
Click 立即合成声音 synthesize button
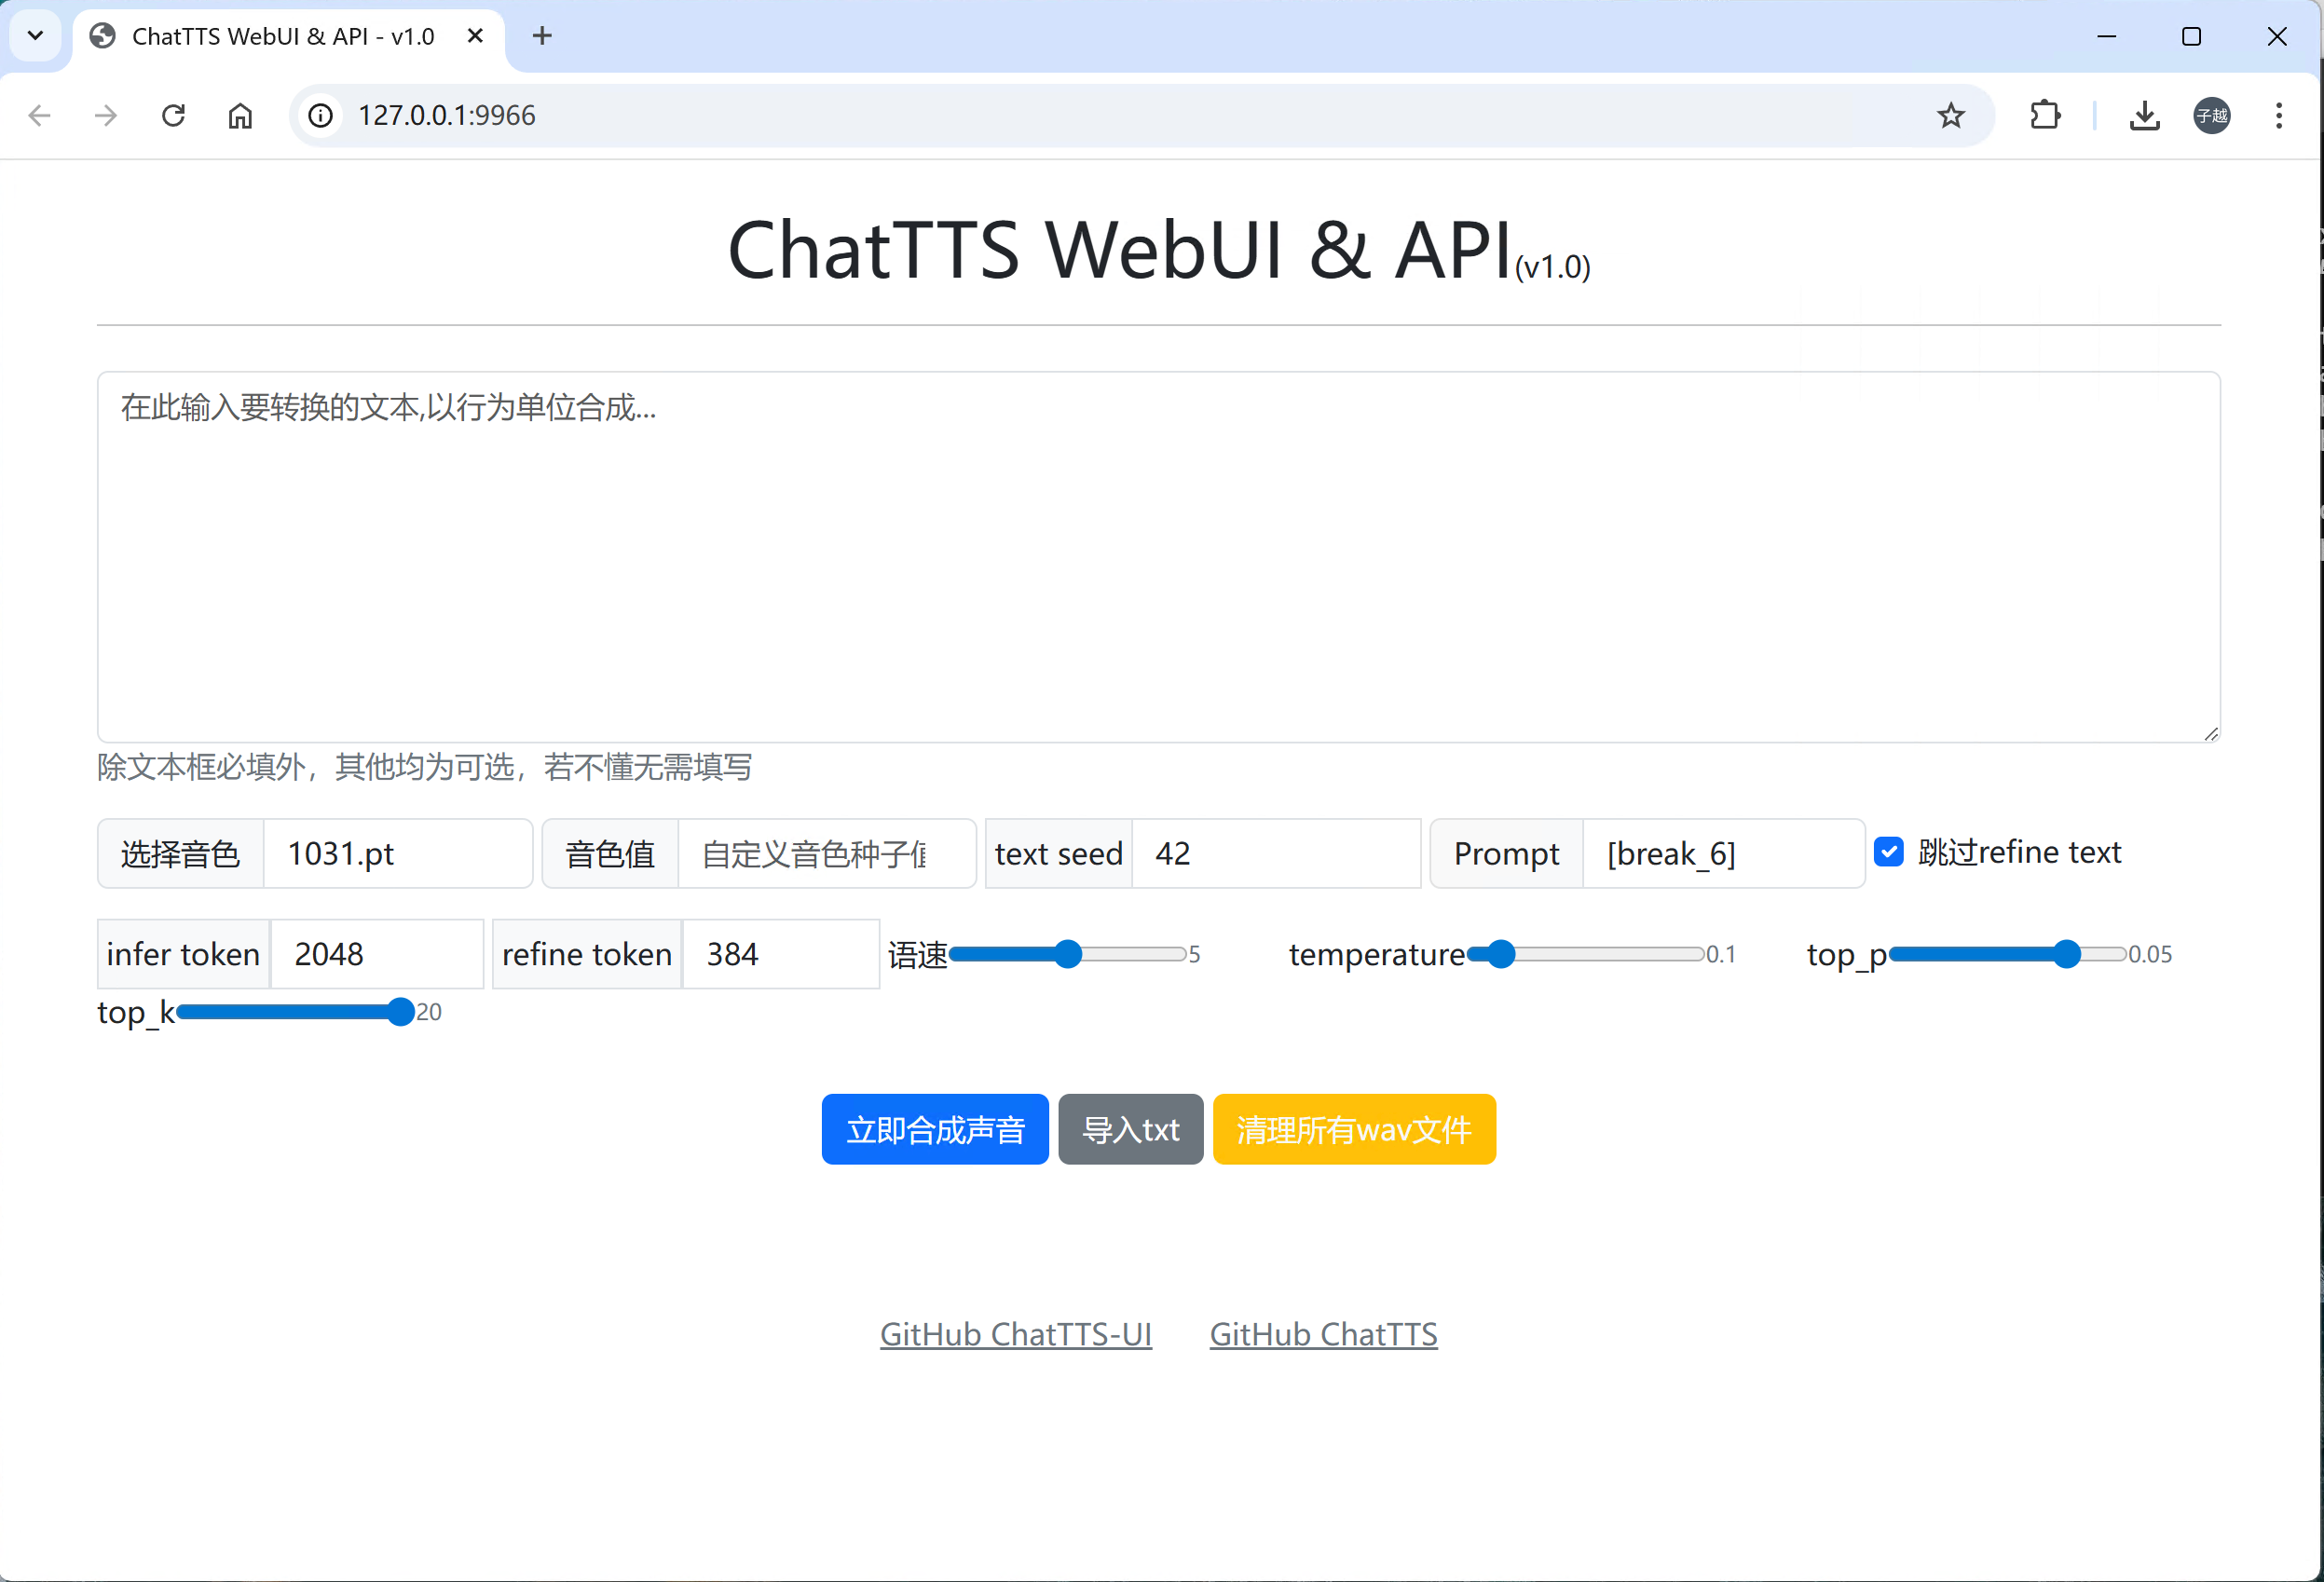click(x=934, y=1130)
